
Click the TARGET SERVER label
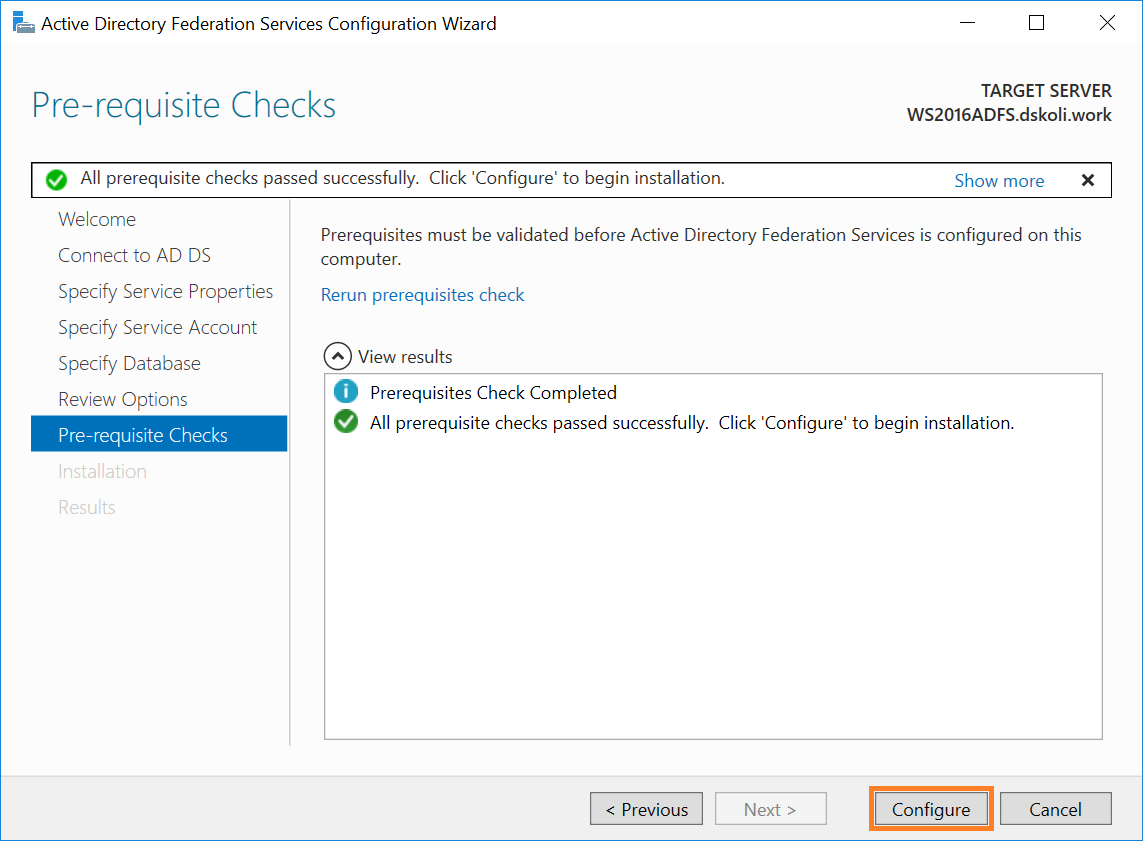pyautogui.click(x=1046, y=91)
